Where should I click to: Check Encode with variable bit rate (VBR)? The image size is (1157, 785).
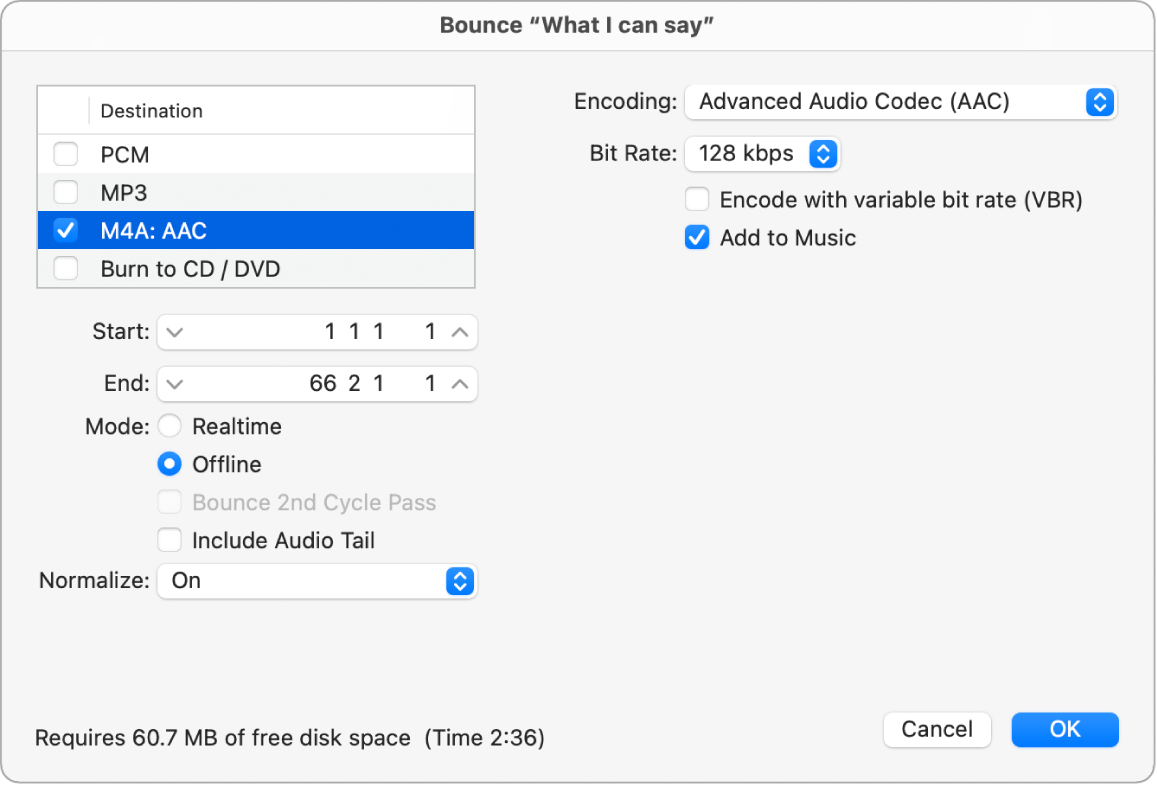coord(697,199)
